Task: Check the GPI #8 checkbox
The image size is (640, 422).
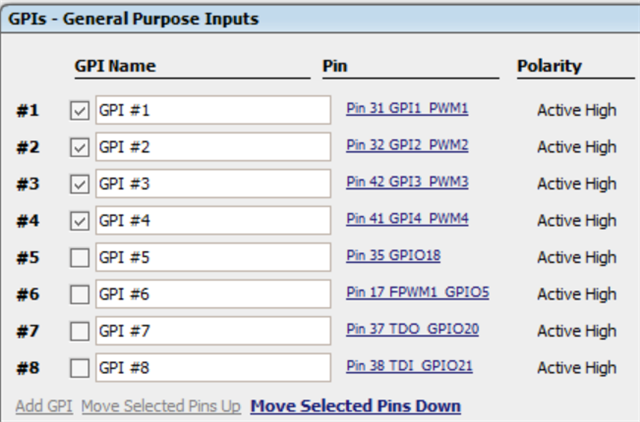Action: pos(80,368)
